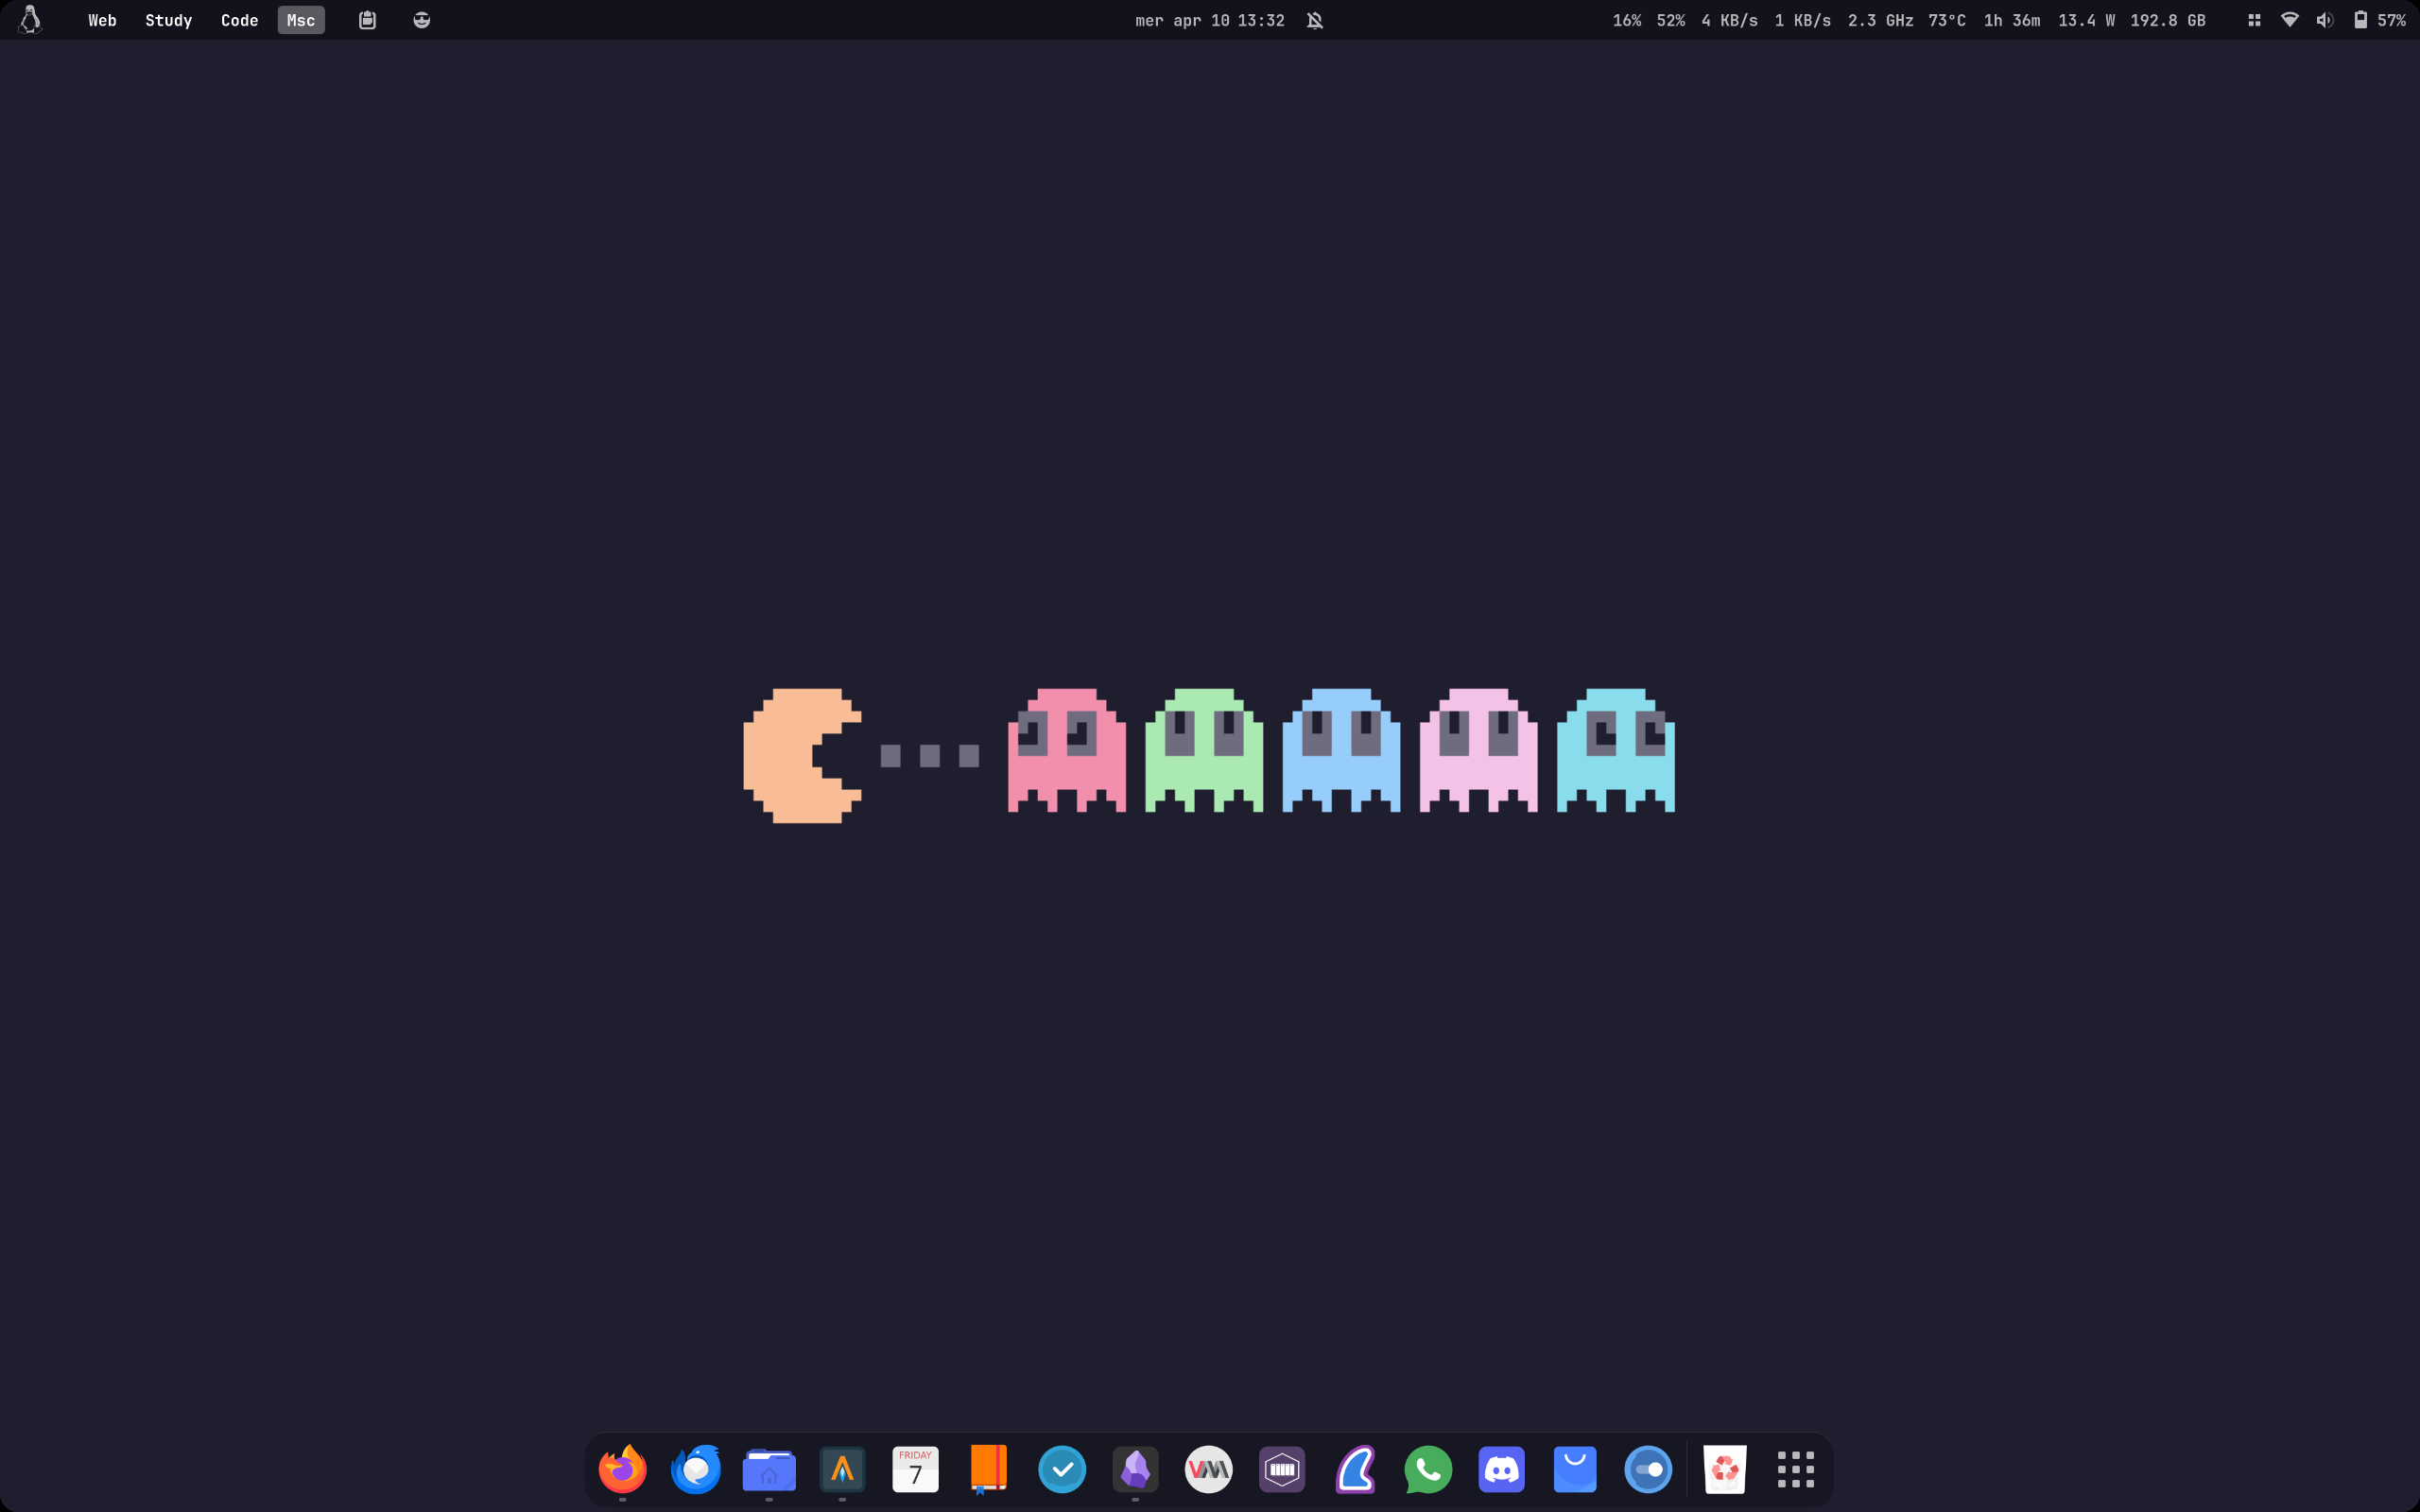Image resolution: width=2420 pixels, height=1512 pixels.
Task: Open the Obsidian app in dock
Action: click(1135, 1469)
